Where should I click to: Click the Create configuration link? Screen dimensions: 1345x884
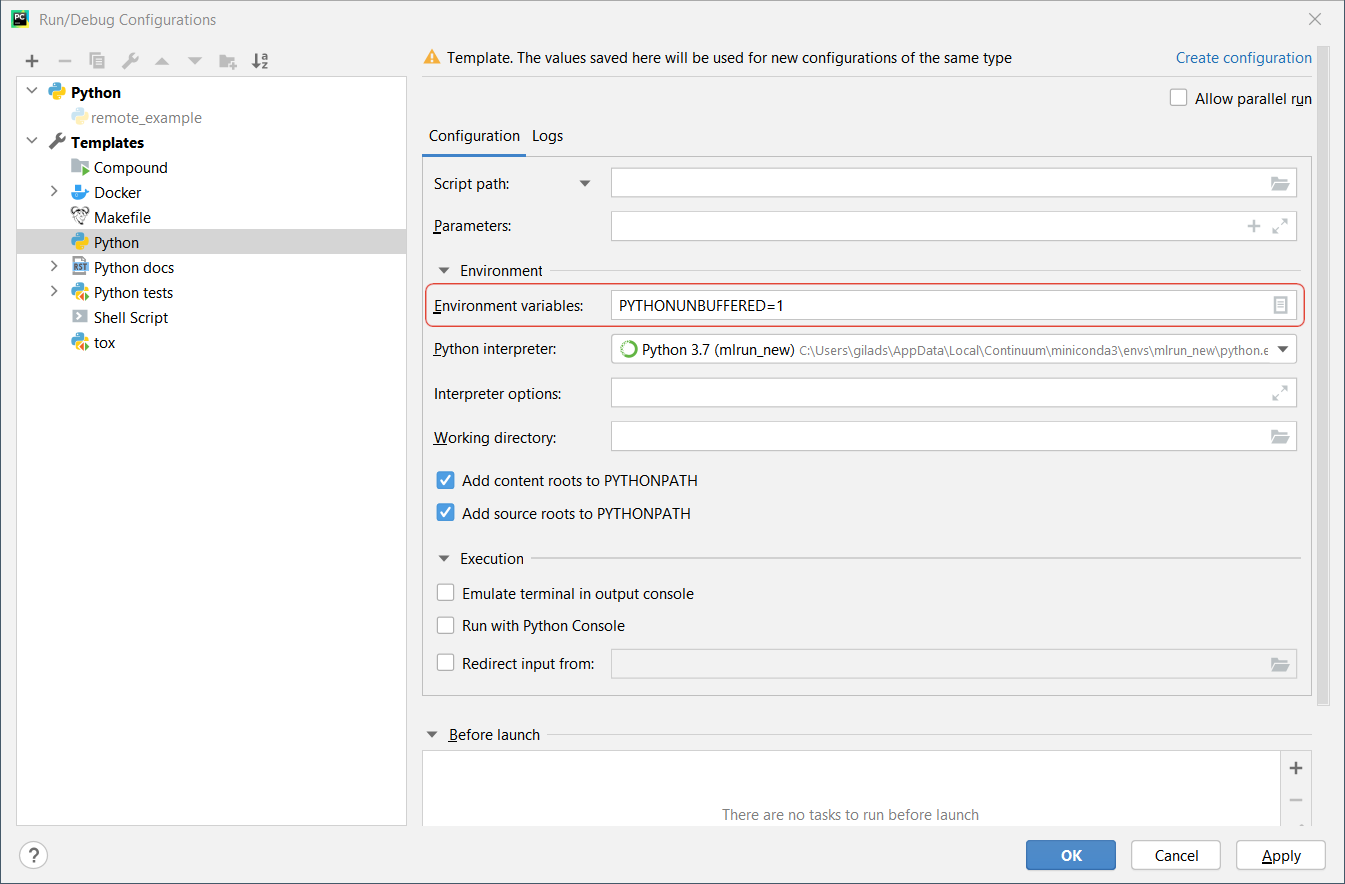click(1243, 58)
